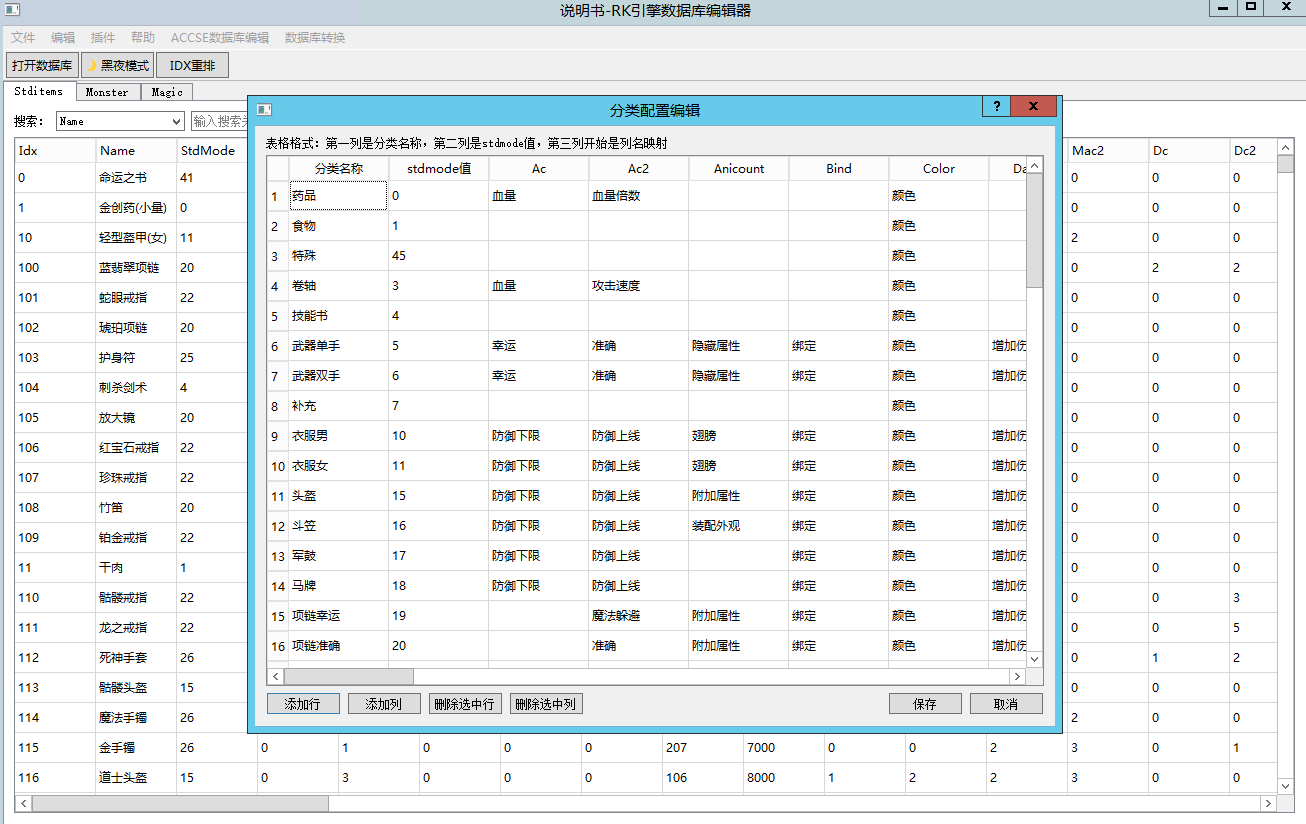Image resolution: width=1306 pixels, height=824 pixels.
Task: Click the IDX重排 toolbar button
Action: click(x=192, y=66)
